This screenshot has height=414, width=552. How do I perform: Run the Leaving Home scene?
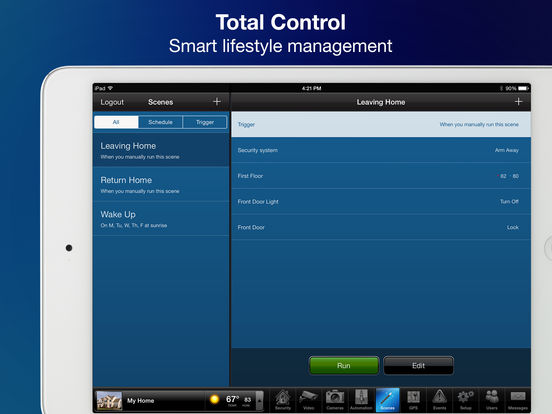(344, 365)
